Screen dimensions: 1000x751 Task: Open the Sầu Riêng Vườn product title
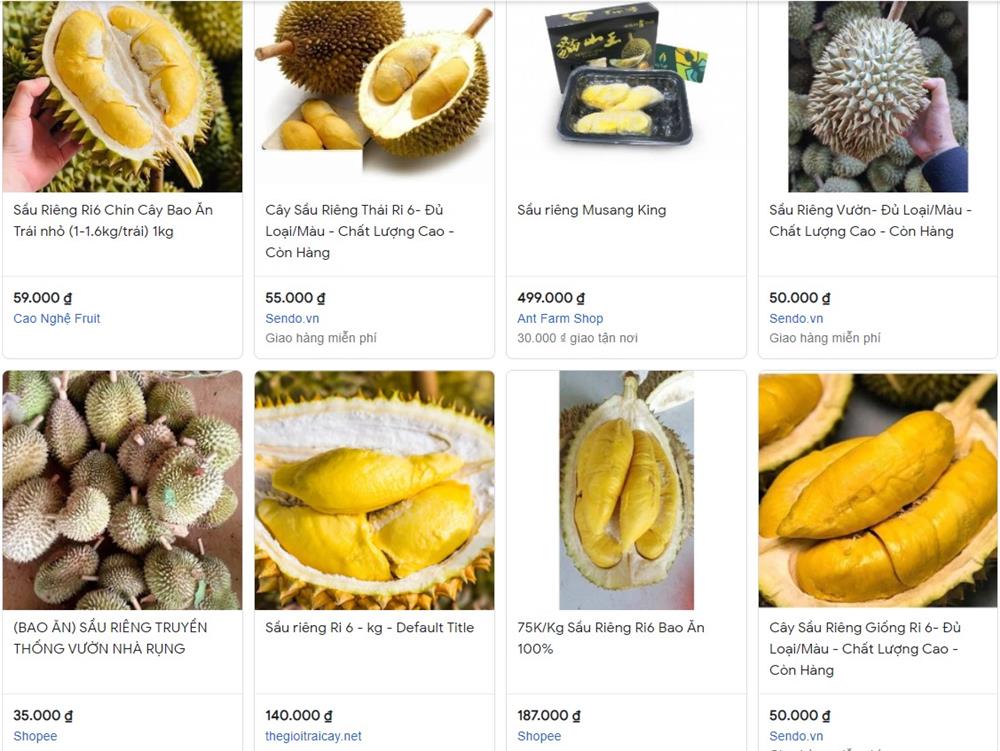click(870, 221)
